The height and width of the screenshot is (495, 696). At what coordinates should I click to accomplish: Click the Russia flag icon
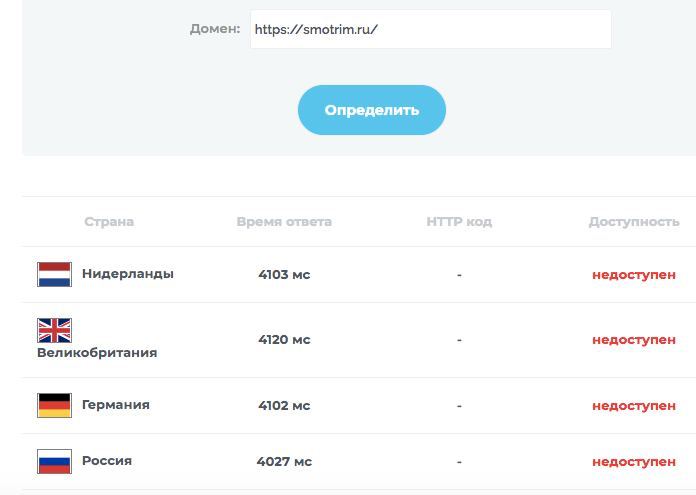tap(54, 461)
